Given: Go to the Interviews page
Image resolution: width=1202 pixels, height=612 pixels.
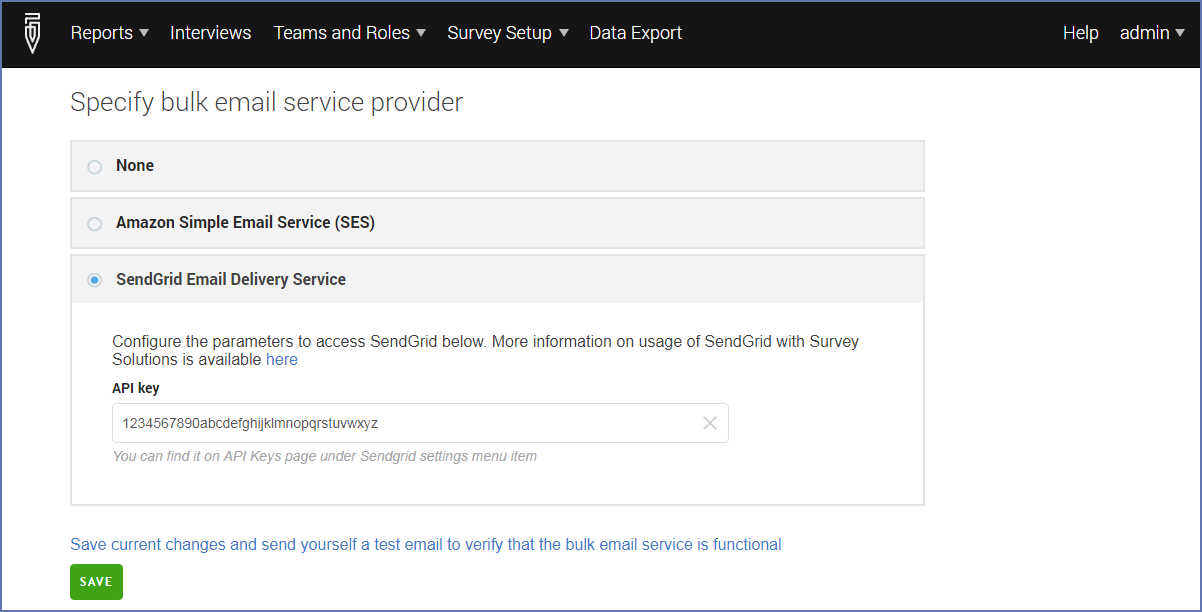Looking at the screenshot, I should (211, 33).
